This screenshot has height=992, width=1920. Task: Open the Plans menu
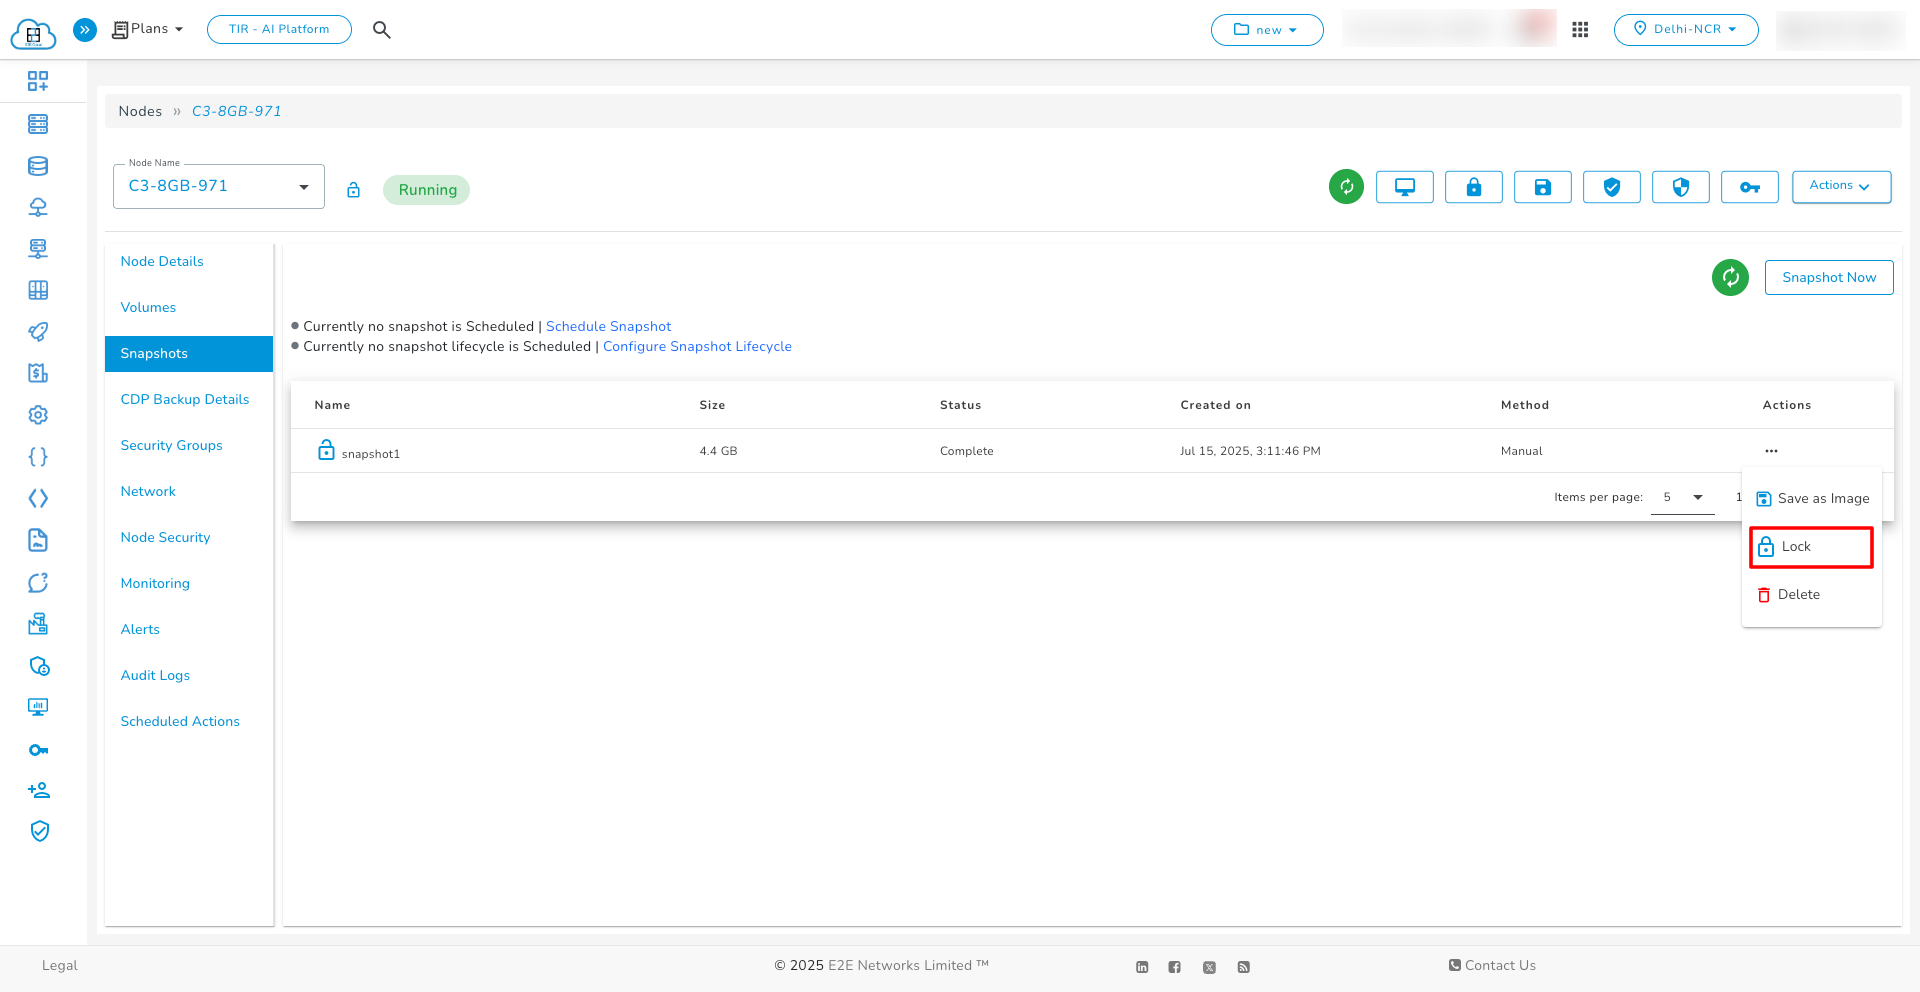[146, 29]
